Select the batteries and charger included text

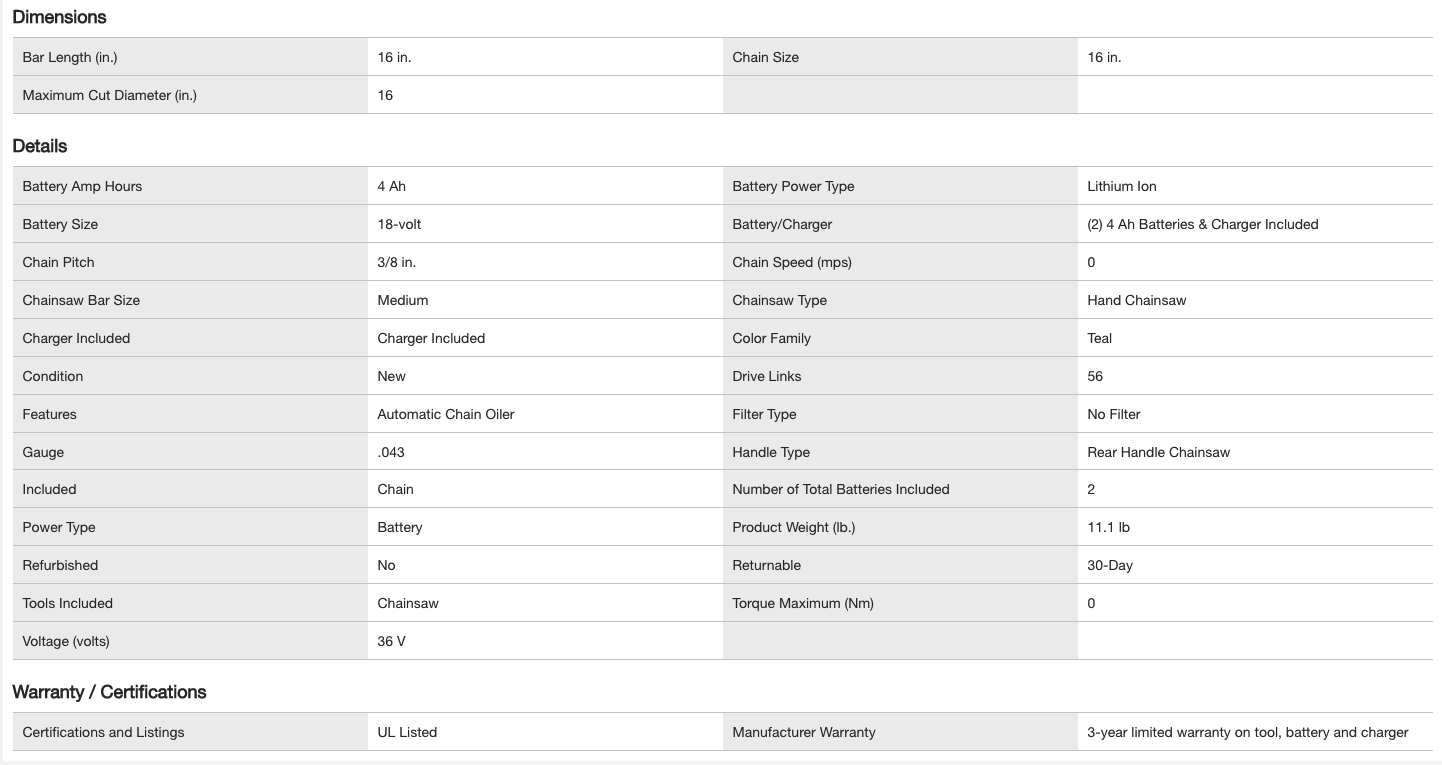1202,224
